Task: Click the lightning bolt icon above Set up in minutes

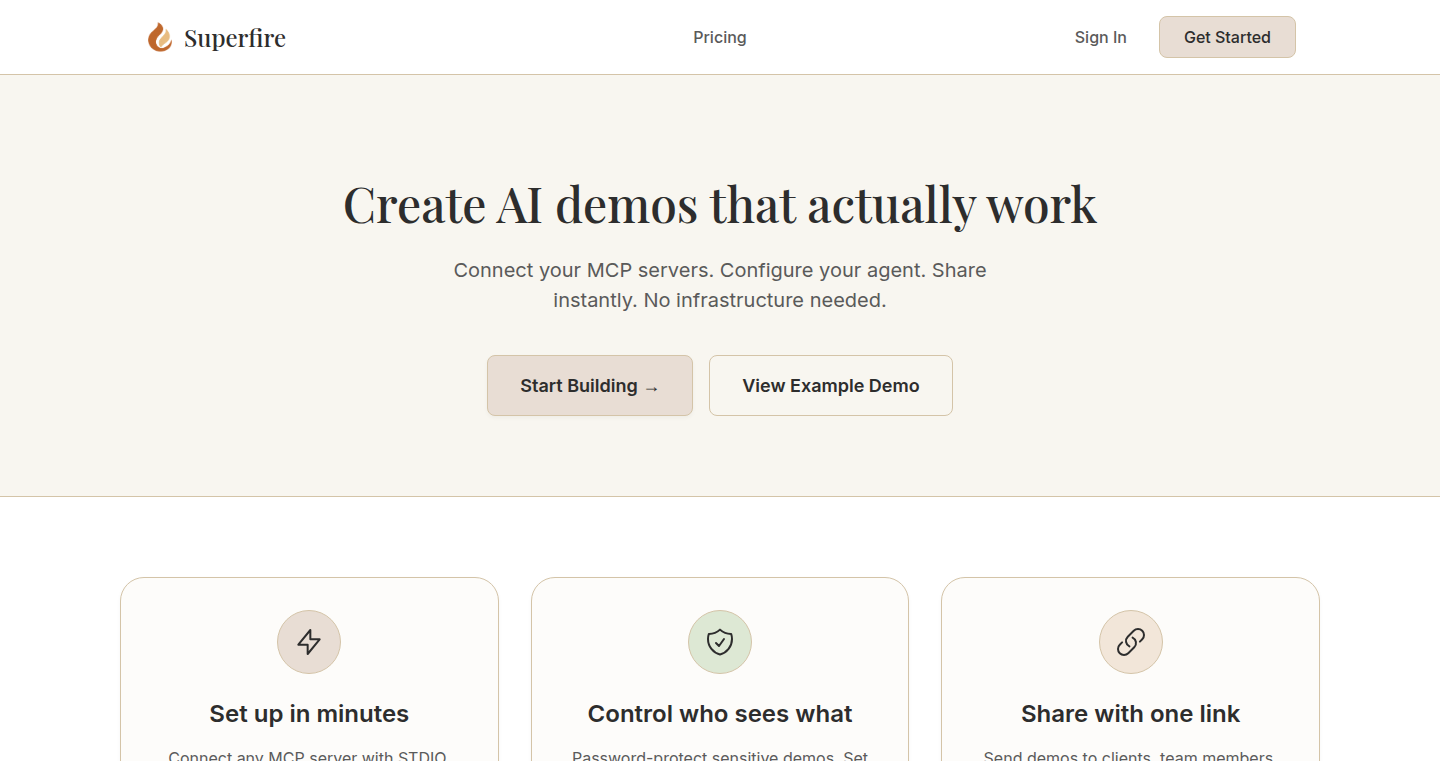Action: 309,642
